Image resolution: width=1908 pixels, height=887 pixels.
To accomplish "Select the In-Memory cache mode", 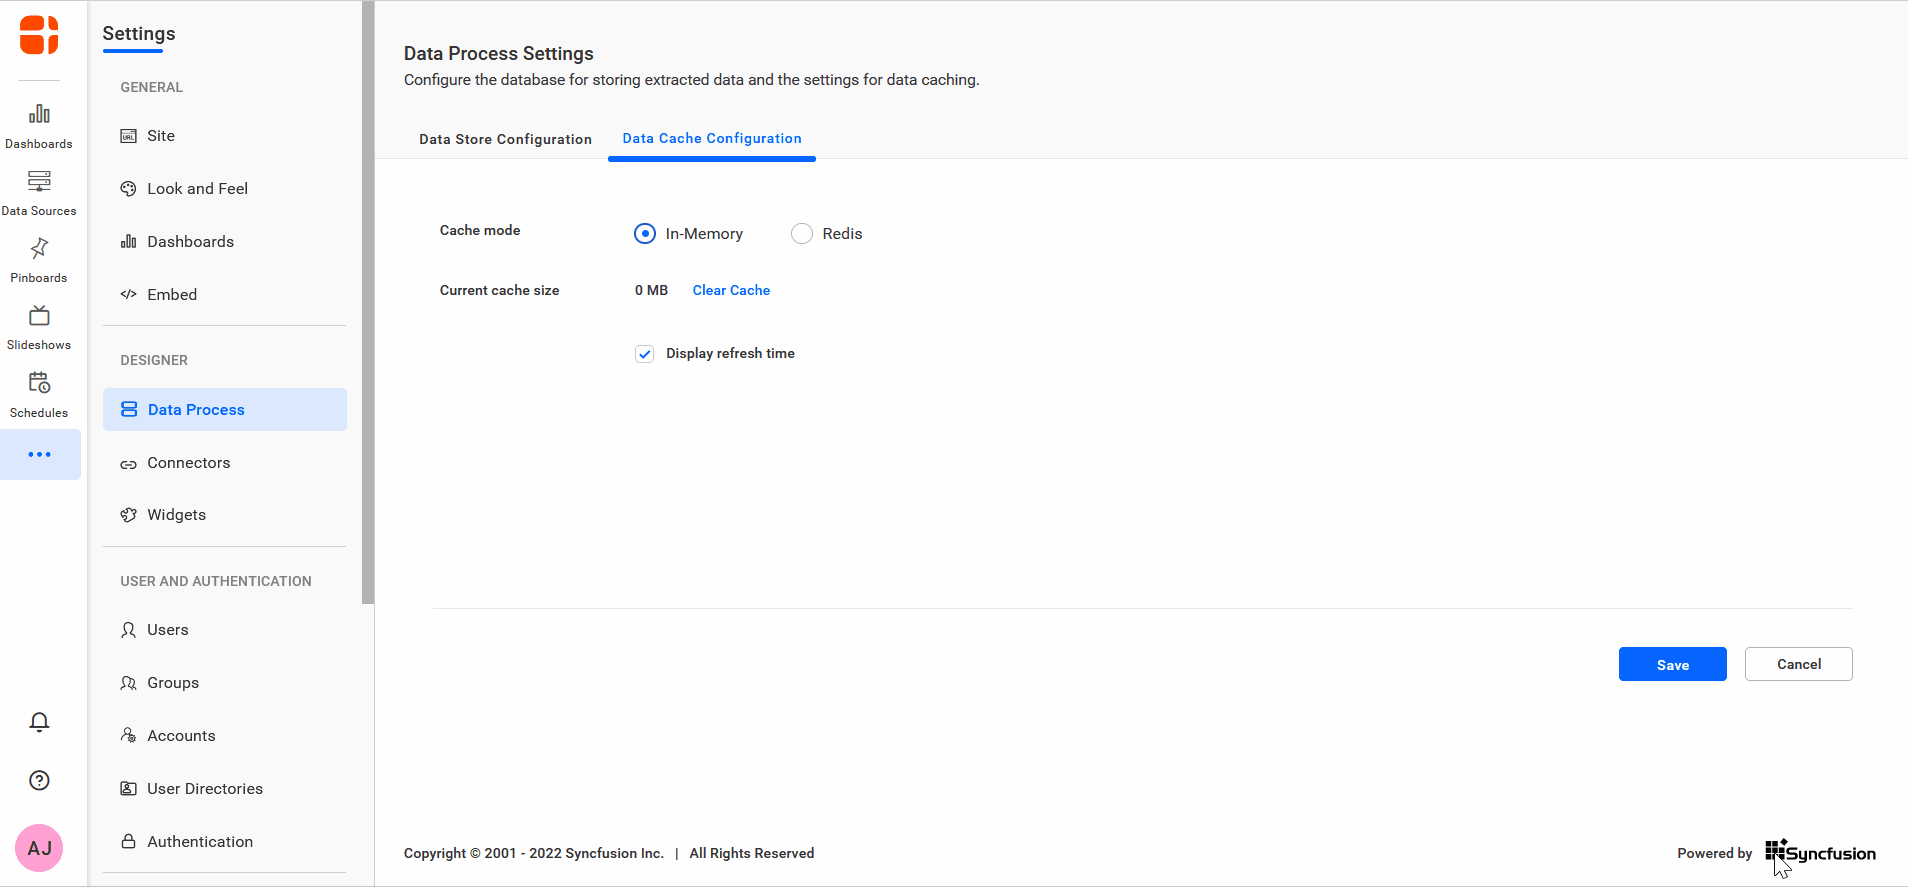I will point(645,234).
